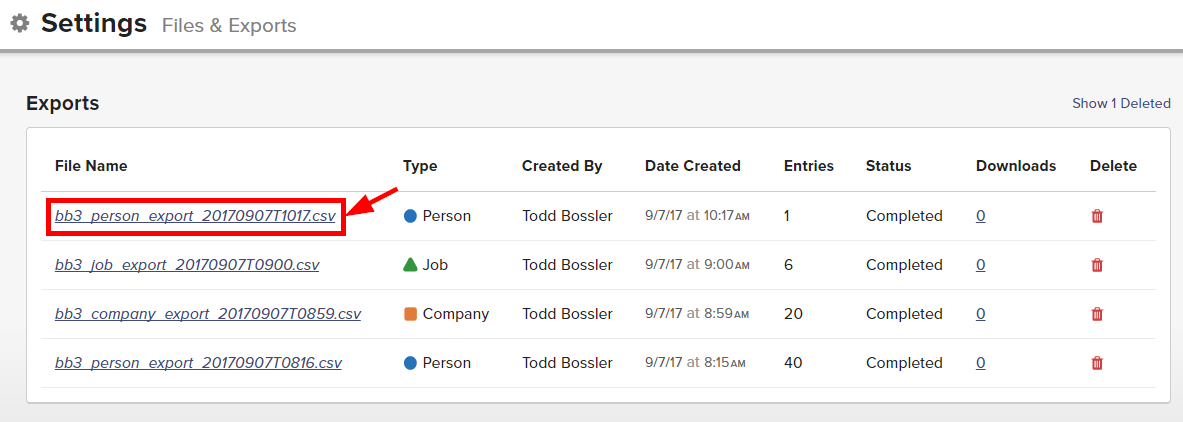Viewport: 1183px width, 422px height.
Task: Click the Date Created column header
Action: click(x=692, y=166)
